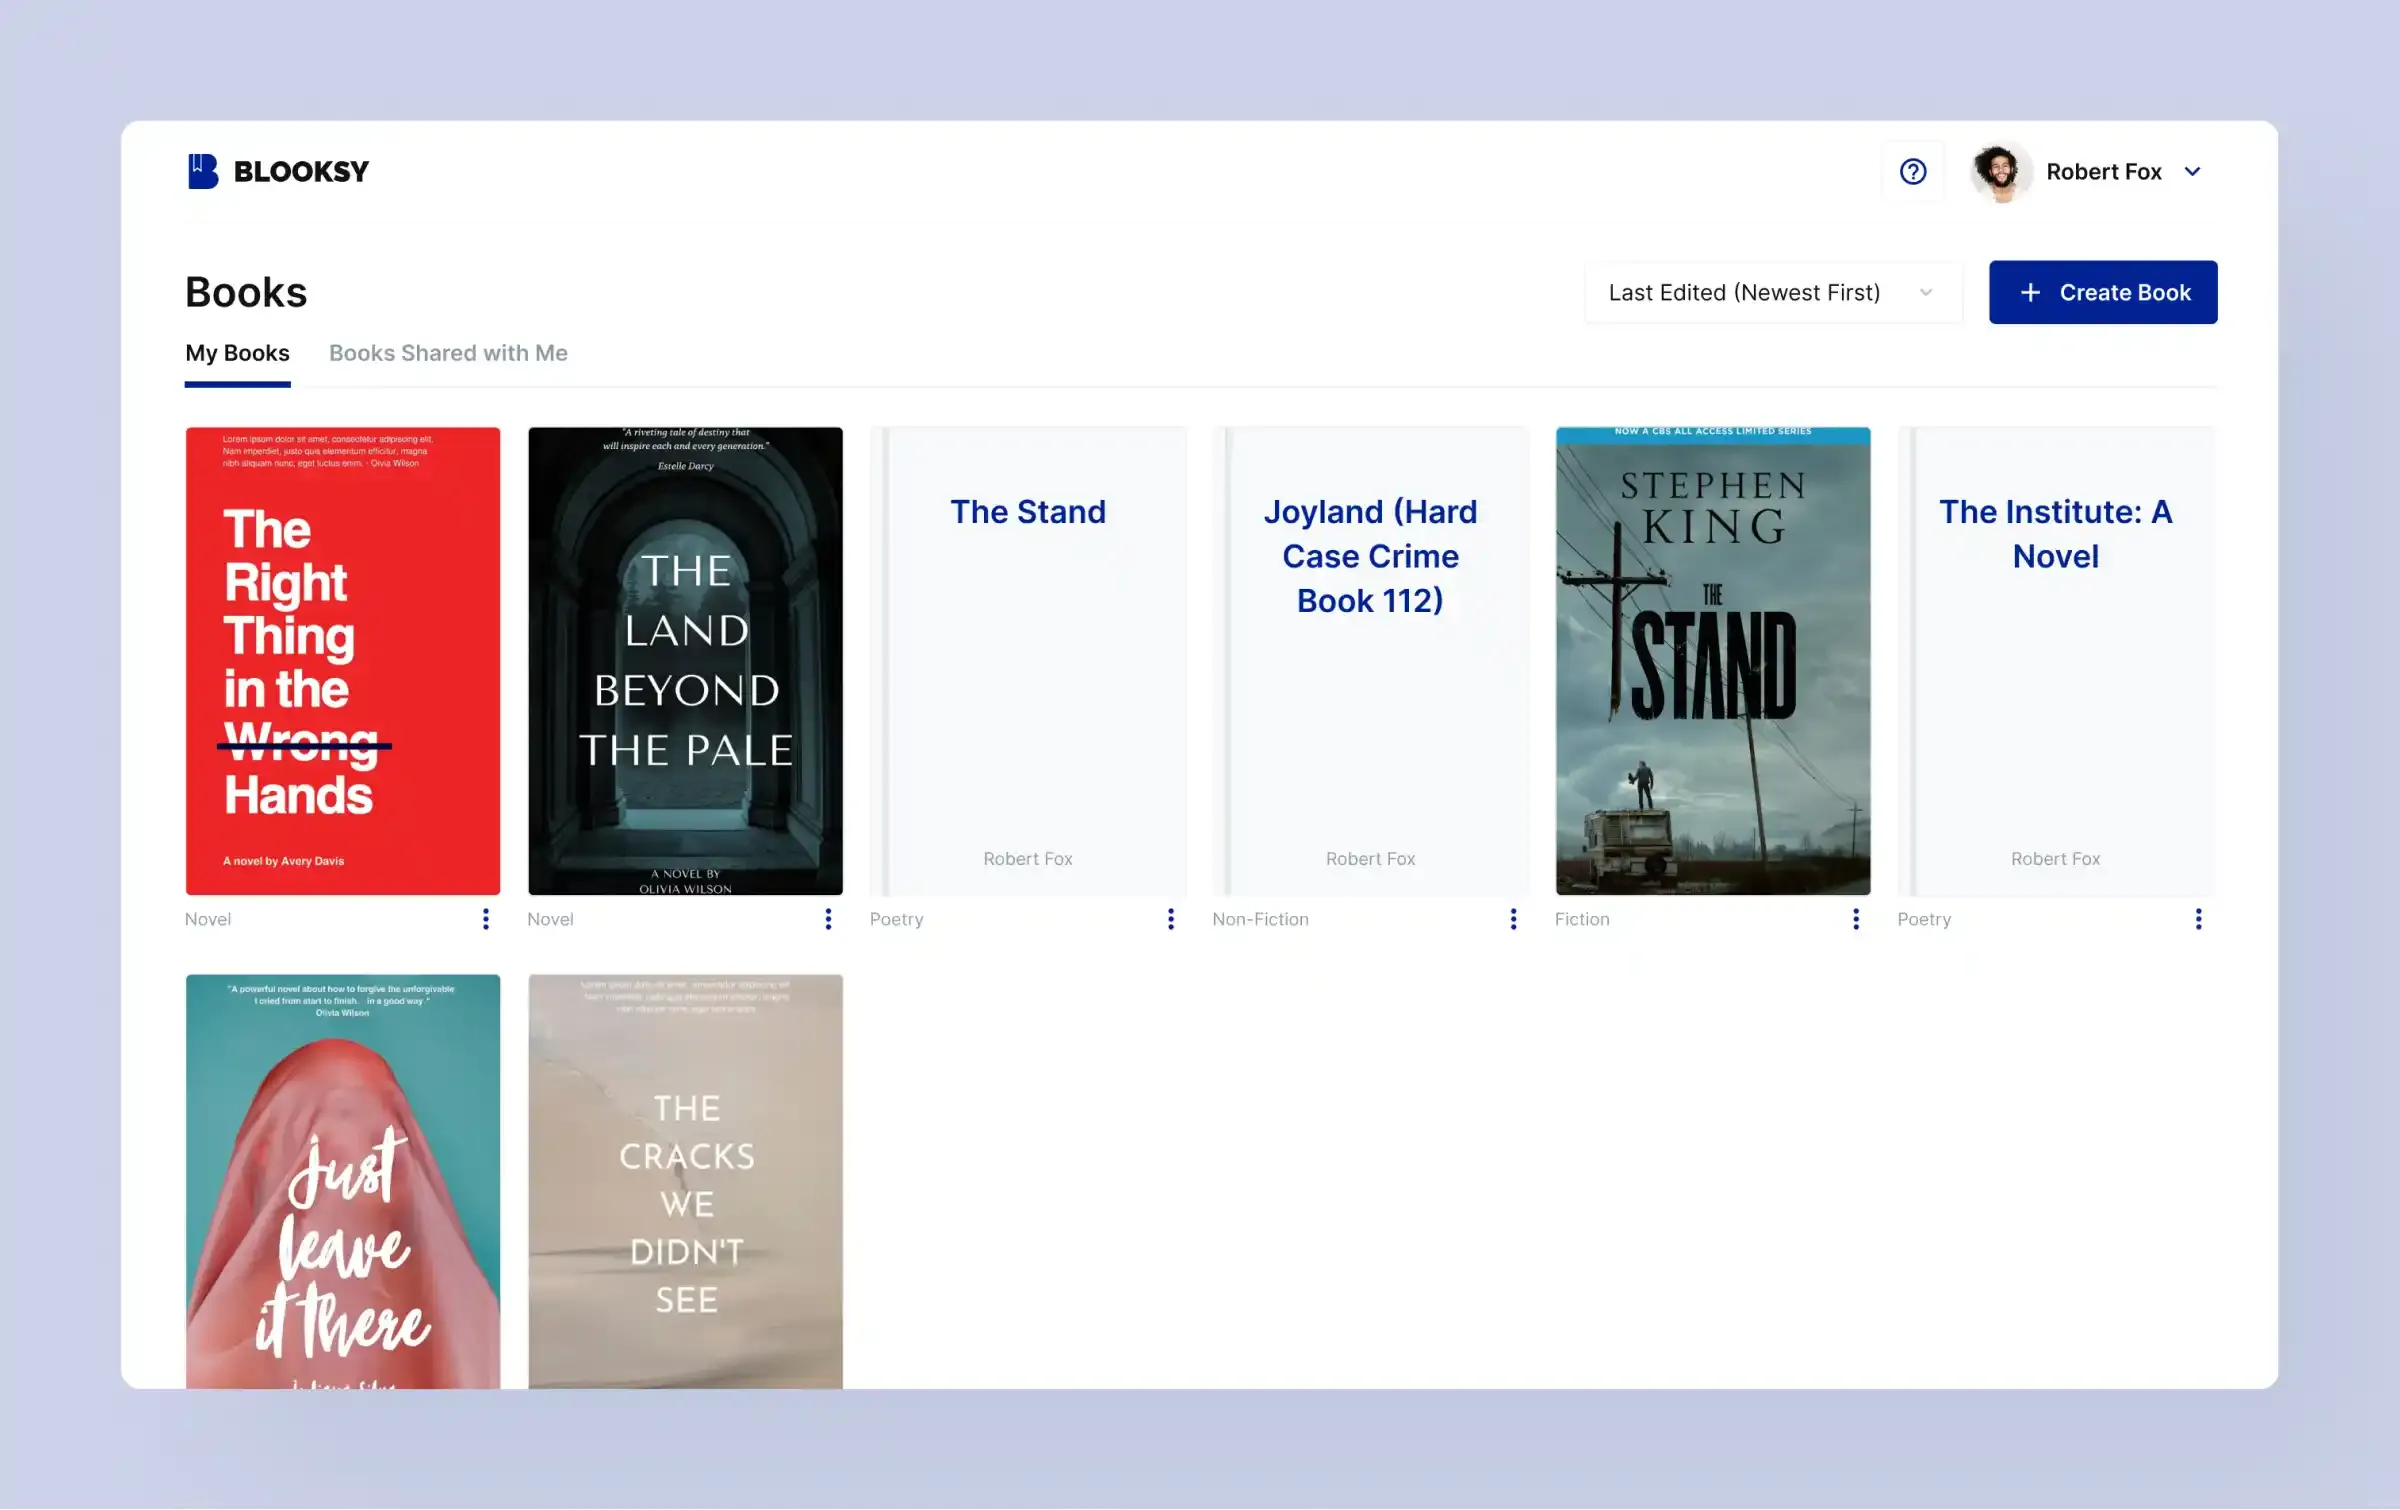Click the plus icon inside Create Book

click(2030, 293)
